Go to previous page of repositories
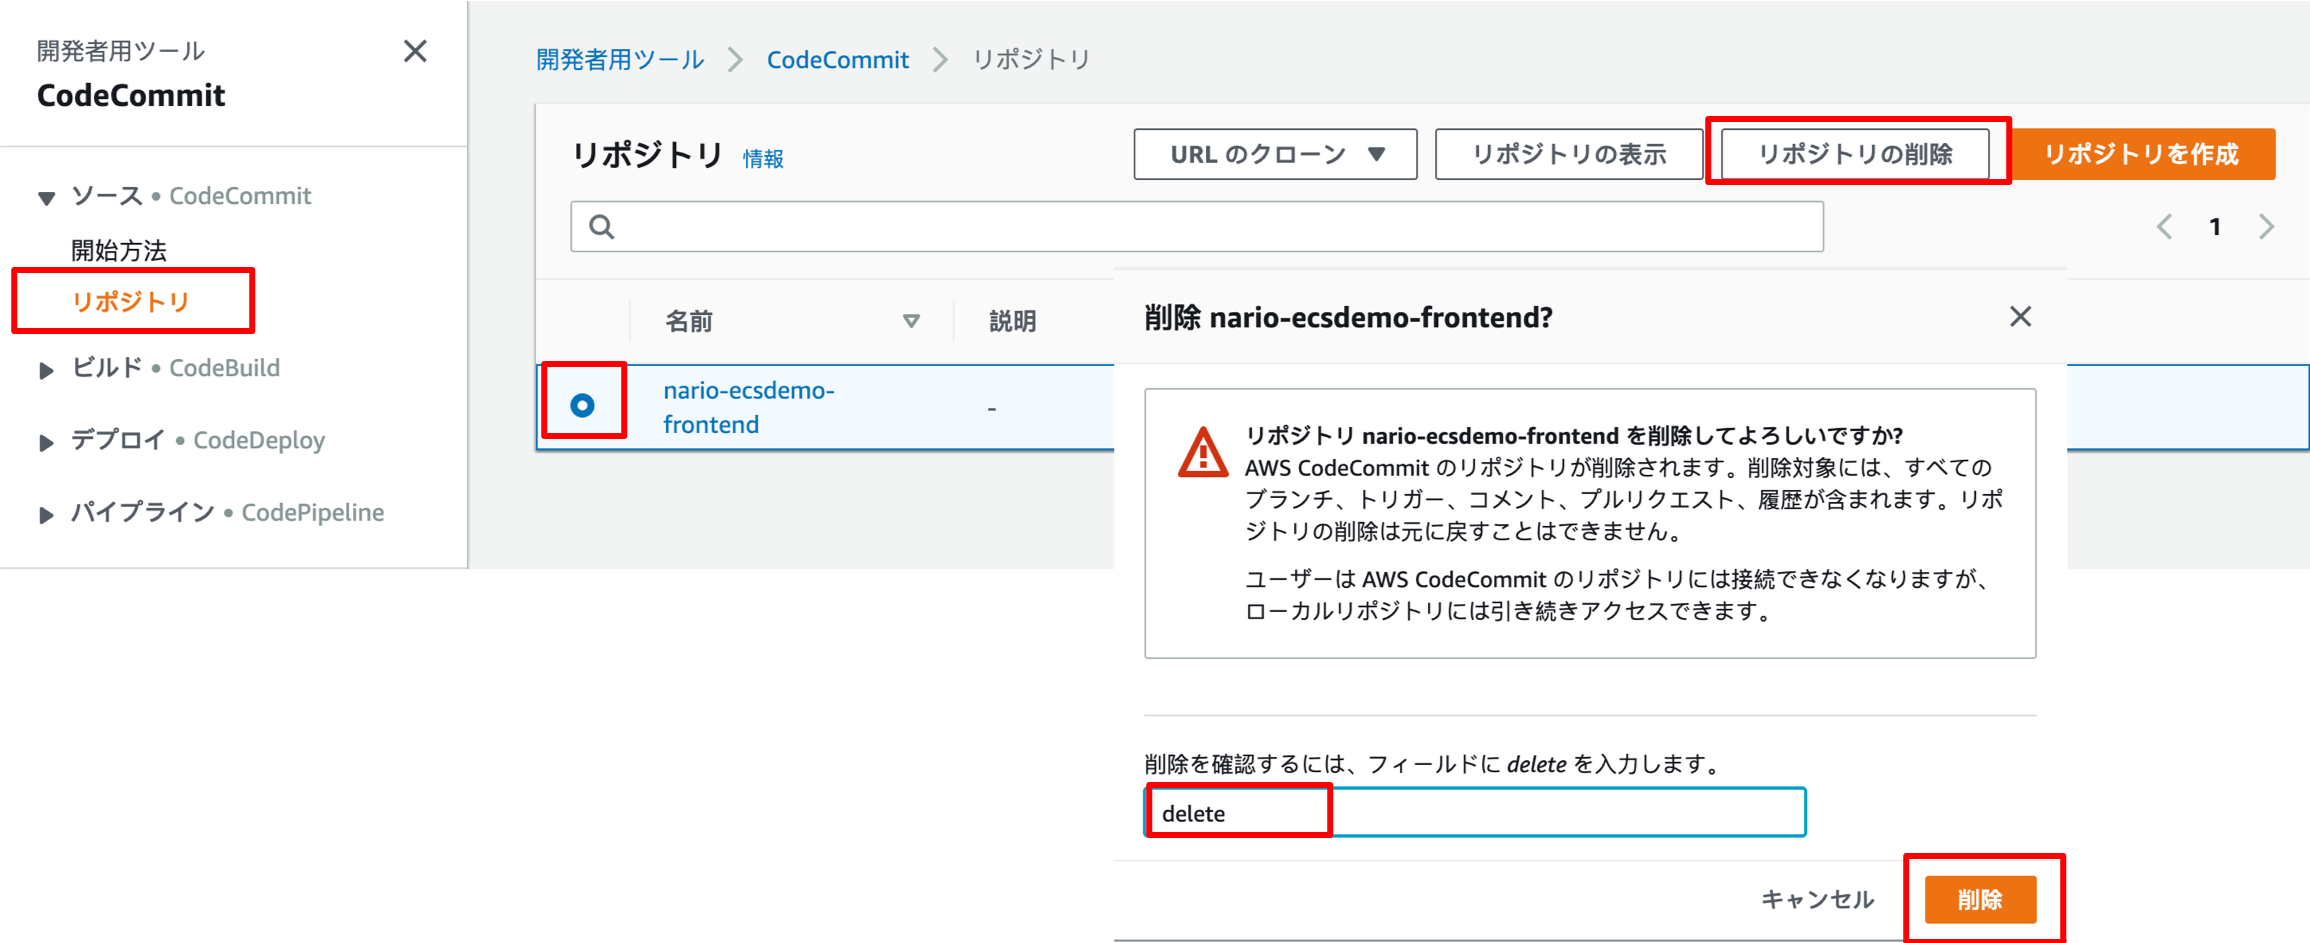Image resolution: width=2310 pixels, height=943 pixels. click(x=2165, y=226)
